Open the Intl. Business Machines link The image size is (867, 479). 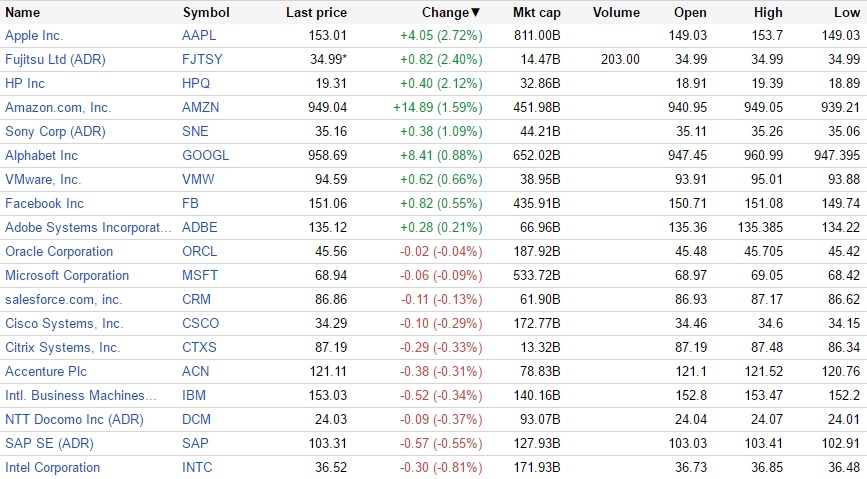pyautogui.click(x=81, y=395)
